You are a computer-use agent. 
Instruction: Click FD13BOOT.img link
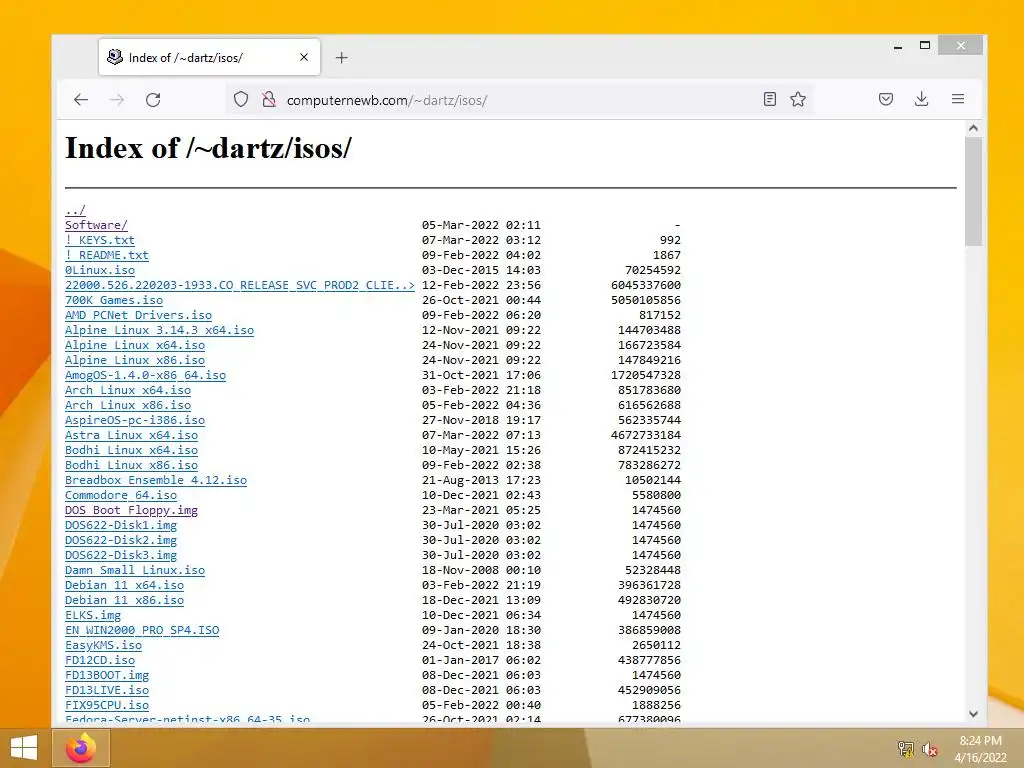[106, 676]
